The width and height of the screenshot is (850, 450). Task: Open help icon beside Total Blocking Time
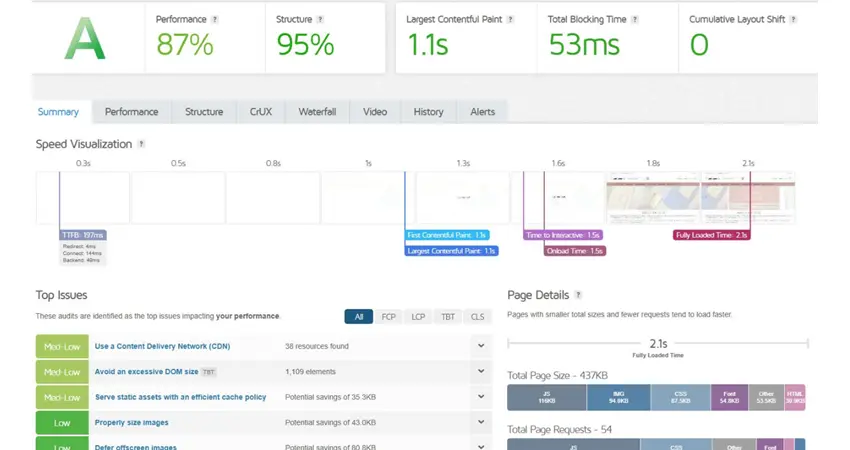[x=635, y=20]
